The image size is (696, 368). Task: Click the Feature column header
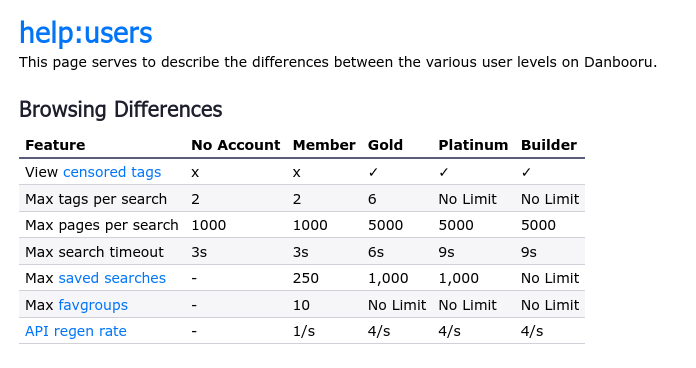pos(55,145)
